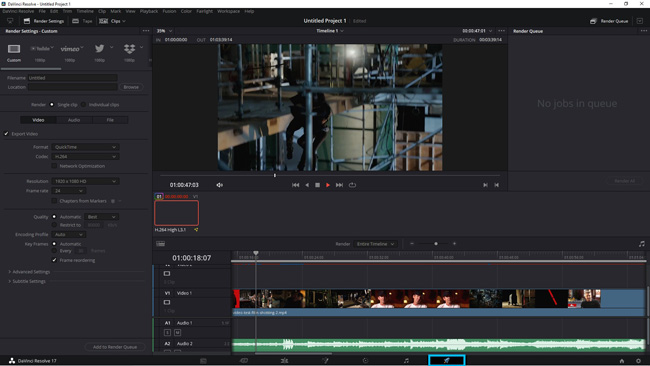Toggle the audio music note icon above timeline

[x=642, y=244]
